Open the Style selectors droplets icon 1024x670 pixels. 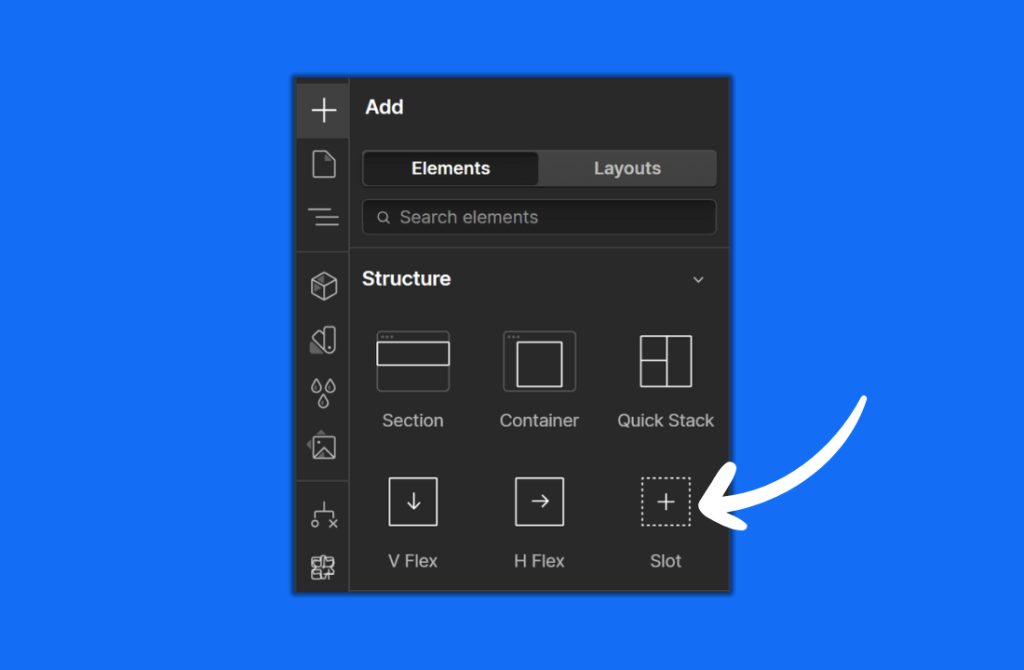[x=323, y=393]
